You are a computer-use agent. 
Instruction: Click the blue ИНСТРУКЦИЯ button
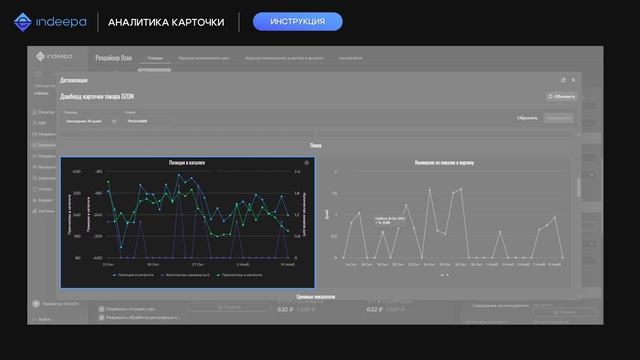(298, 21)
